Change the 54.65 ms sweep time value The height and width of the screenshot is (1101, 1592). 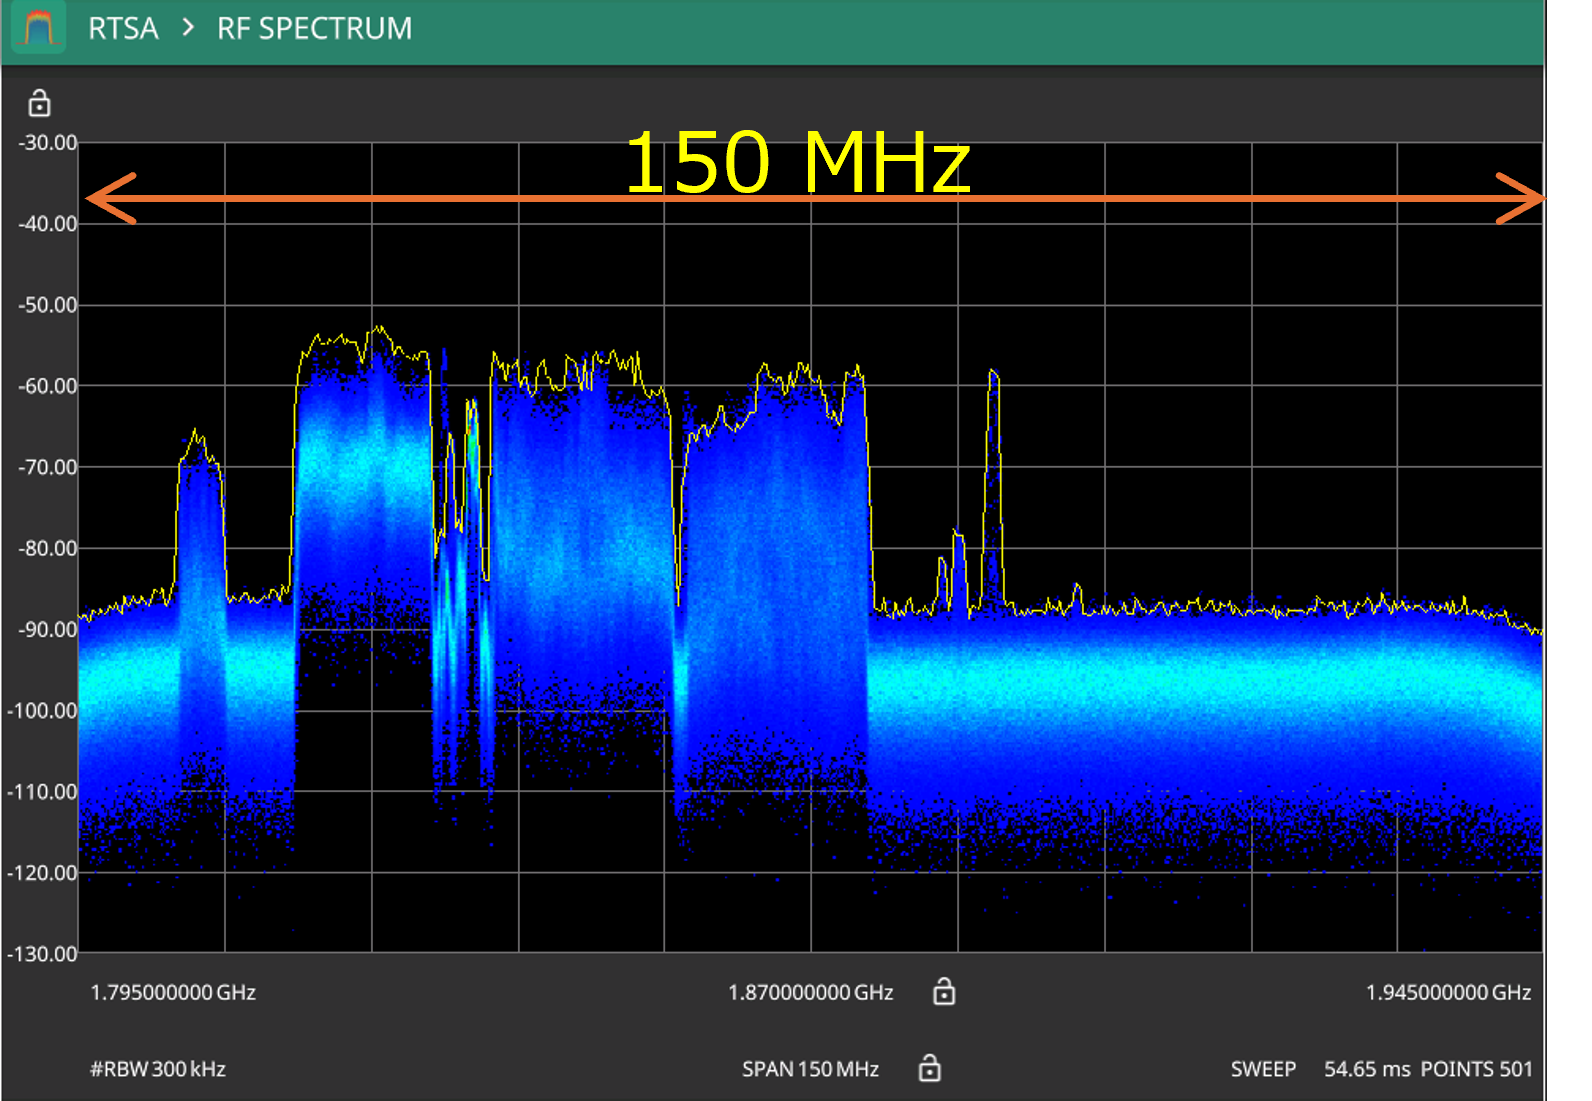(1367, 1069)
